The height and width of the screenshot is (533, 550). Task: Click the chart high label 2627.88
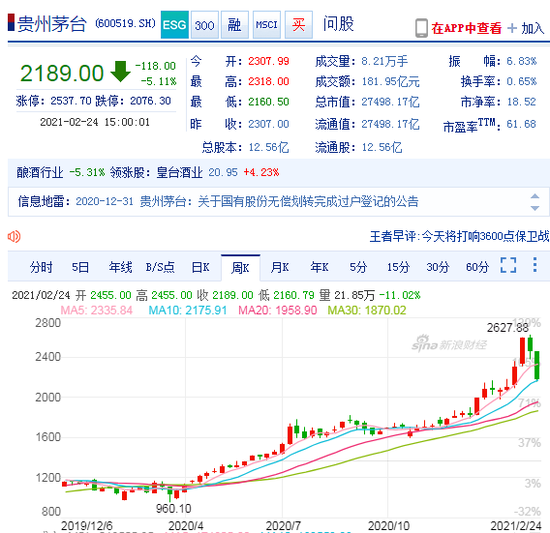pyautogui.click(x=508, y=328)
